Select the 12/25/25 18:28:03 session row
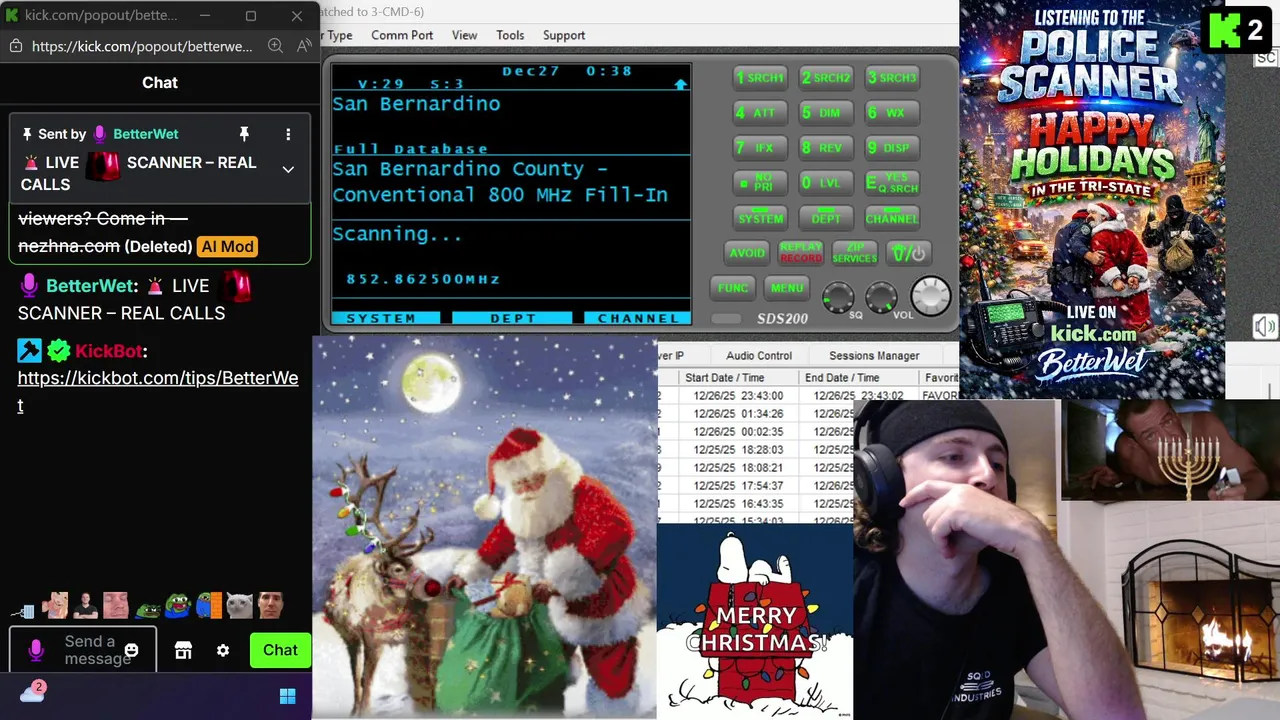This screenshot has height=720, width=1280. (x=756, y=450)
